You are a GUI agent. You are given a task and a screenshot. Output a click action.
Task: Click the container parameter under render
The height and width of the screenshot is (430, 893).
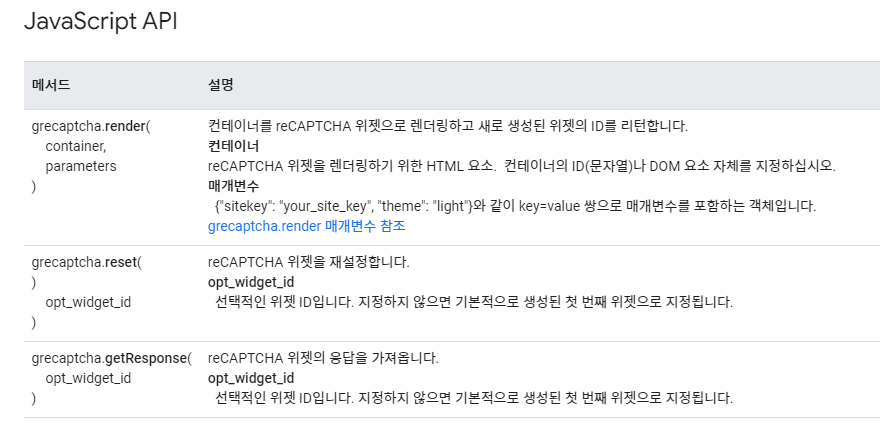[76, 146]
